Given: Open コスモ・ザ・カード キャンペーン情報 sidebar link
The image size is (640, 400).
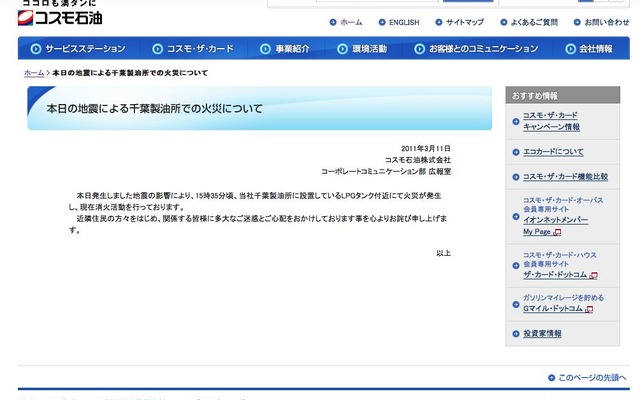Looking at the screenshot, I should [551, 121].
